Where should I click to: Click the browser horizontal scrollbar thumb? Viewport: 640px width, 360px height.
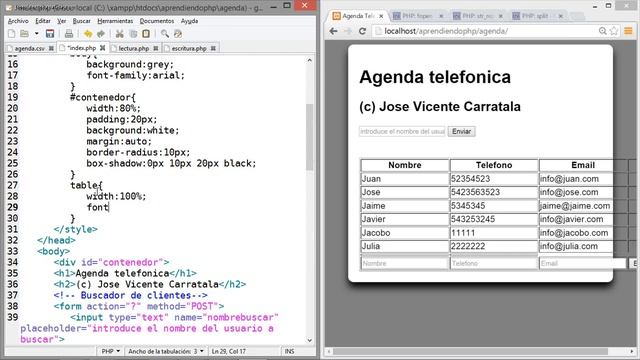point(471,351)
